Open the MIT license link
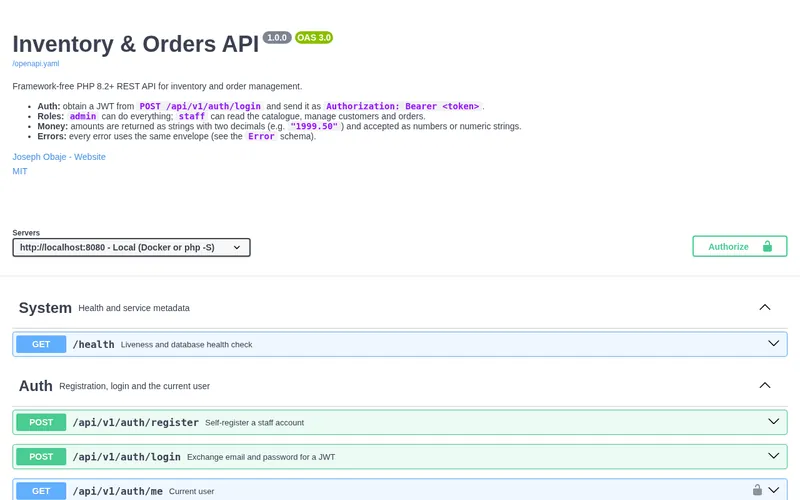 tap(20, 171)
